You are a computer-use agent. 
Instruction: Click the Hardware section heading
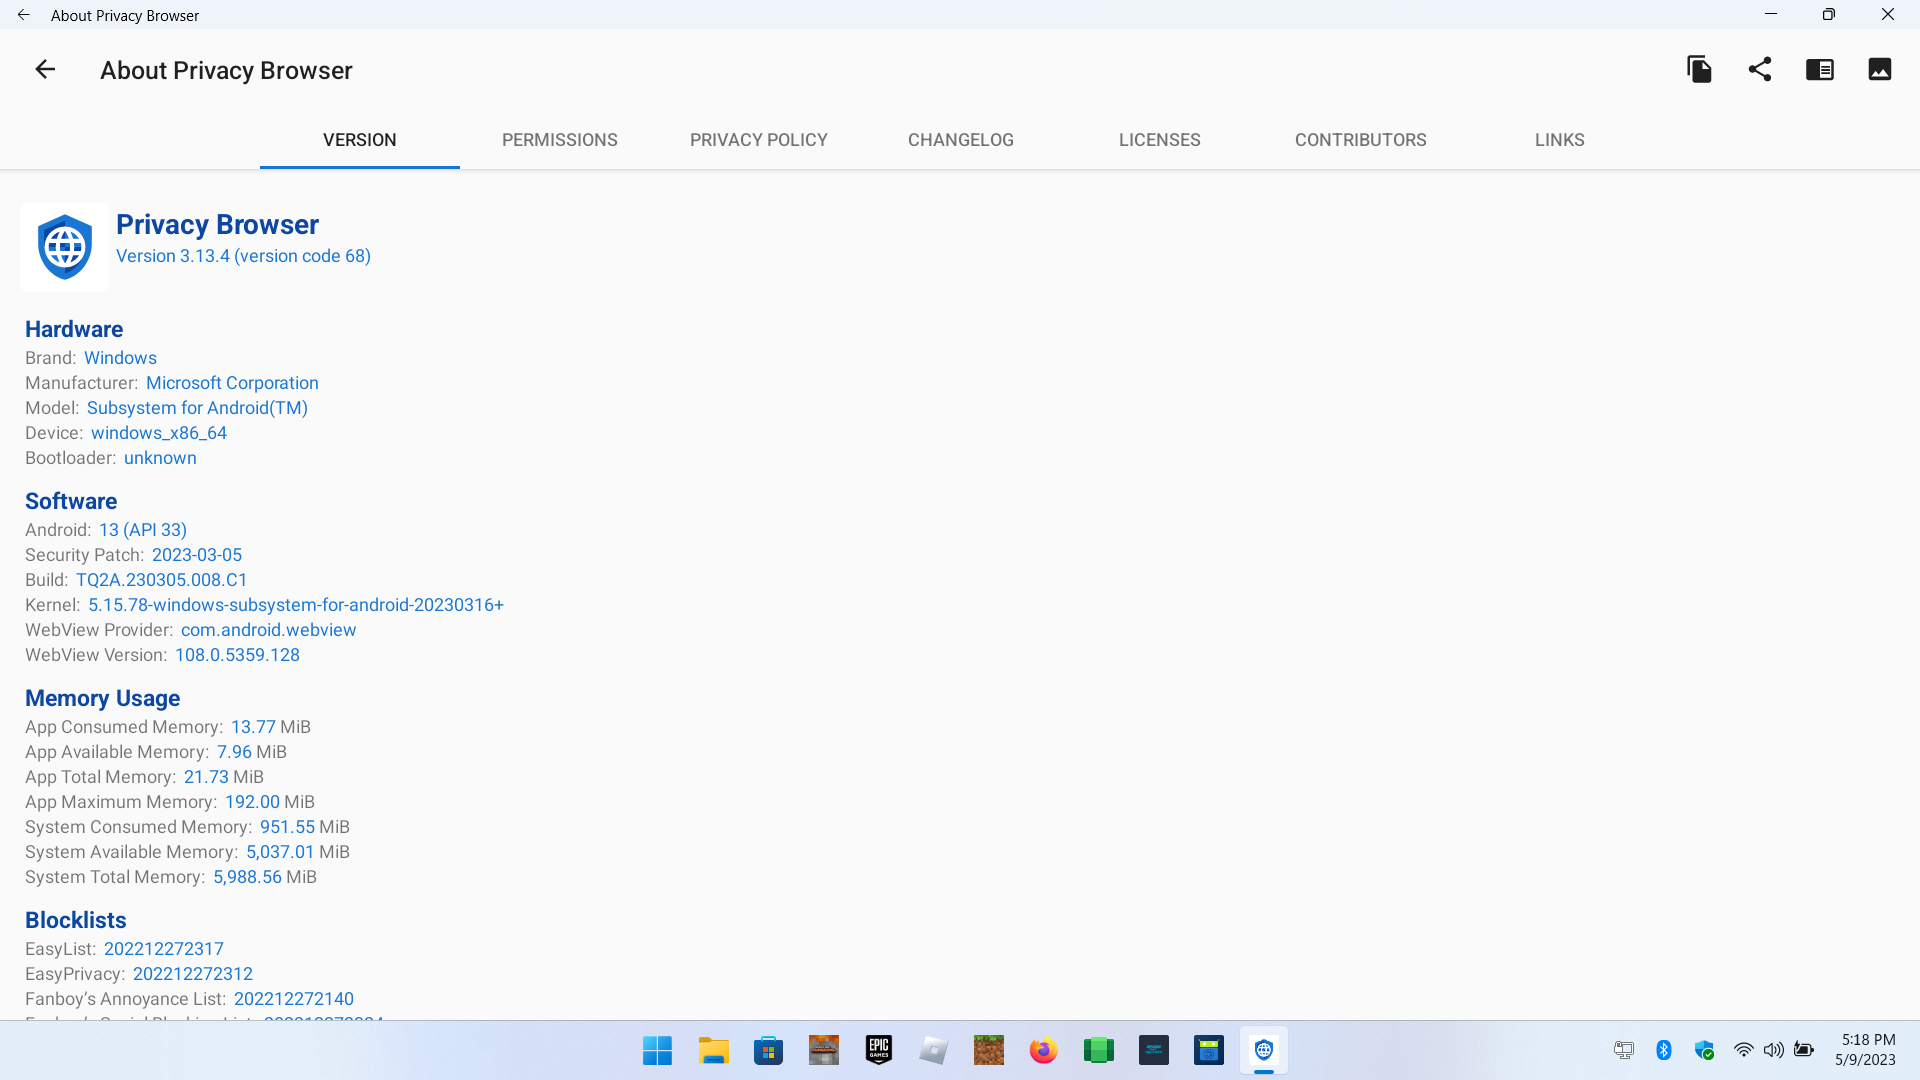point(74,329)
